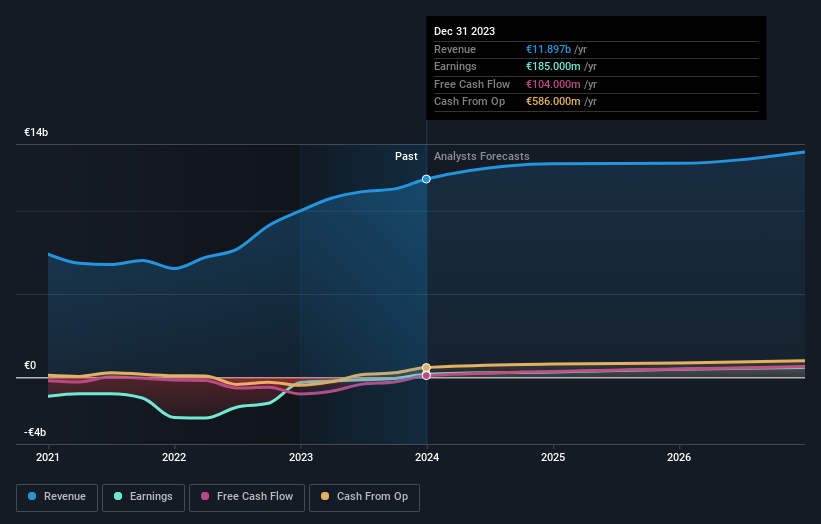Select the orange Cash From Op marker at 2024

click(426, 367)
